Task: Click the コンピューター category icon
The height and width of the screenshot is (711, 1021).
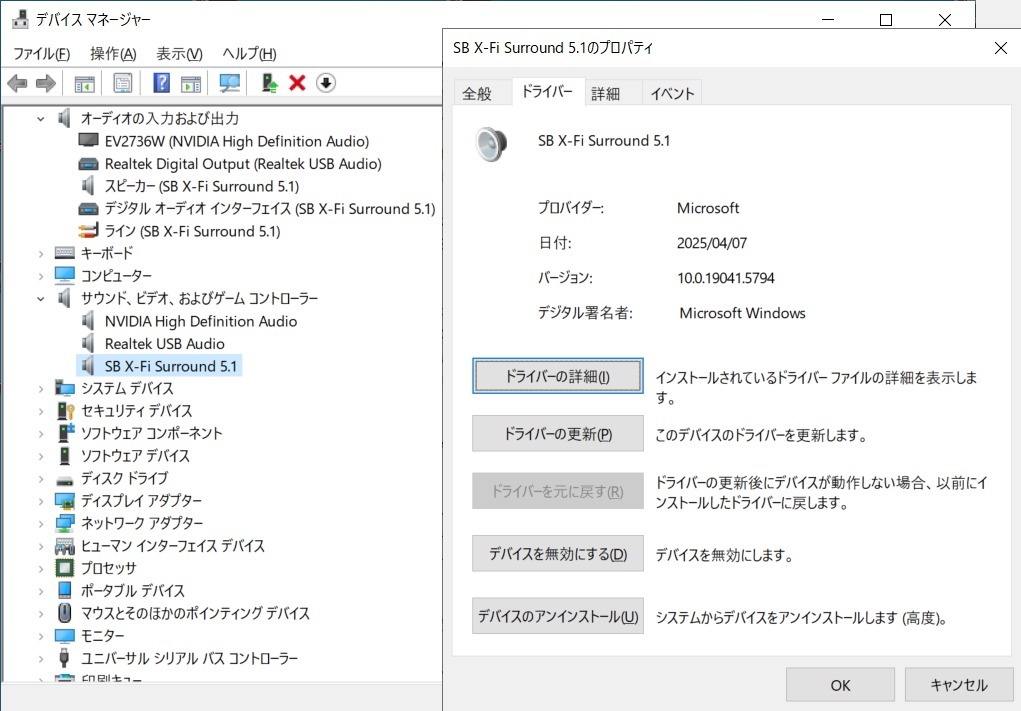Action: click(64, 275)
